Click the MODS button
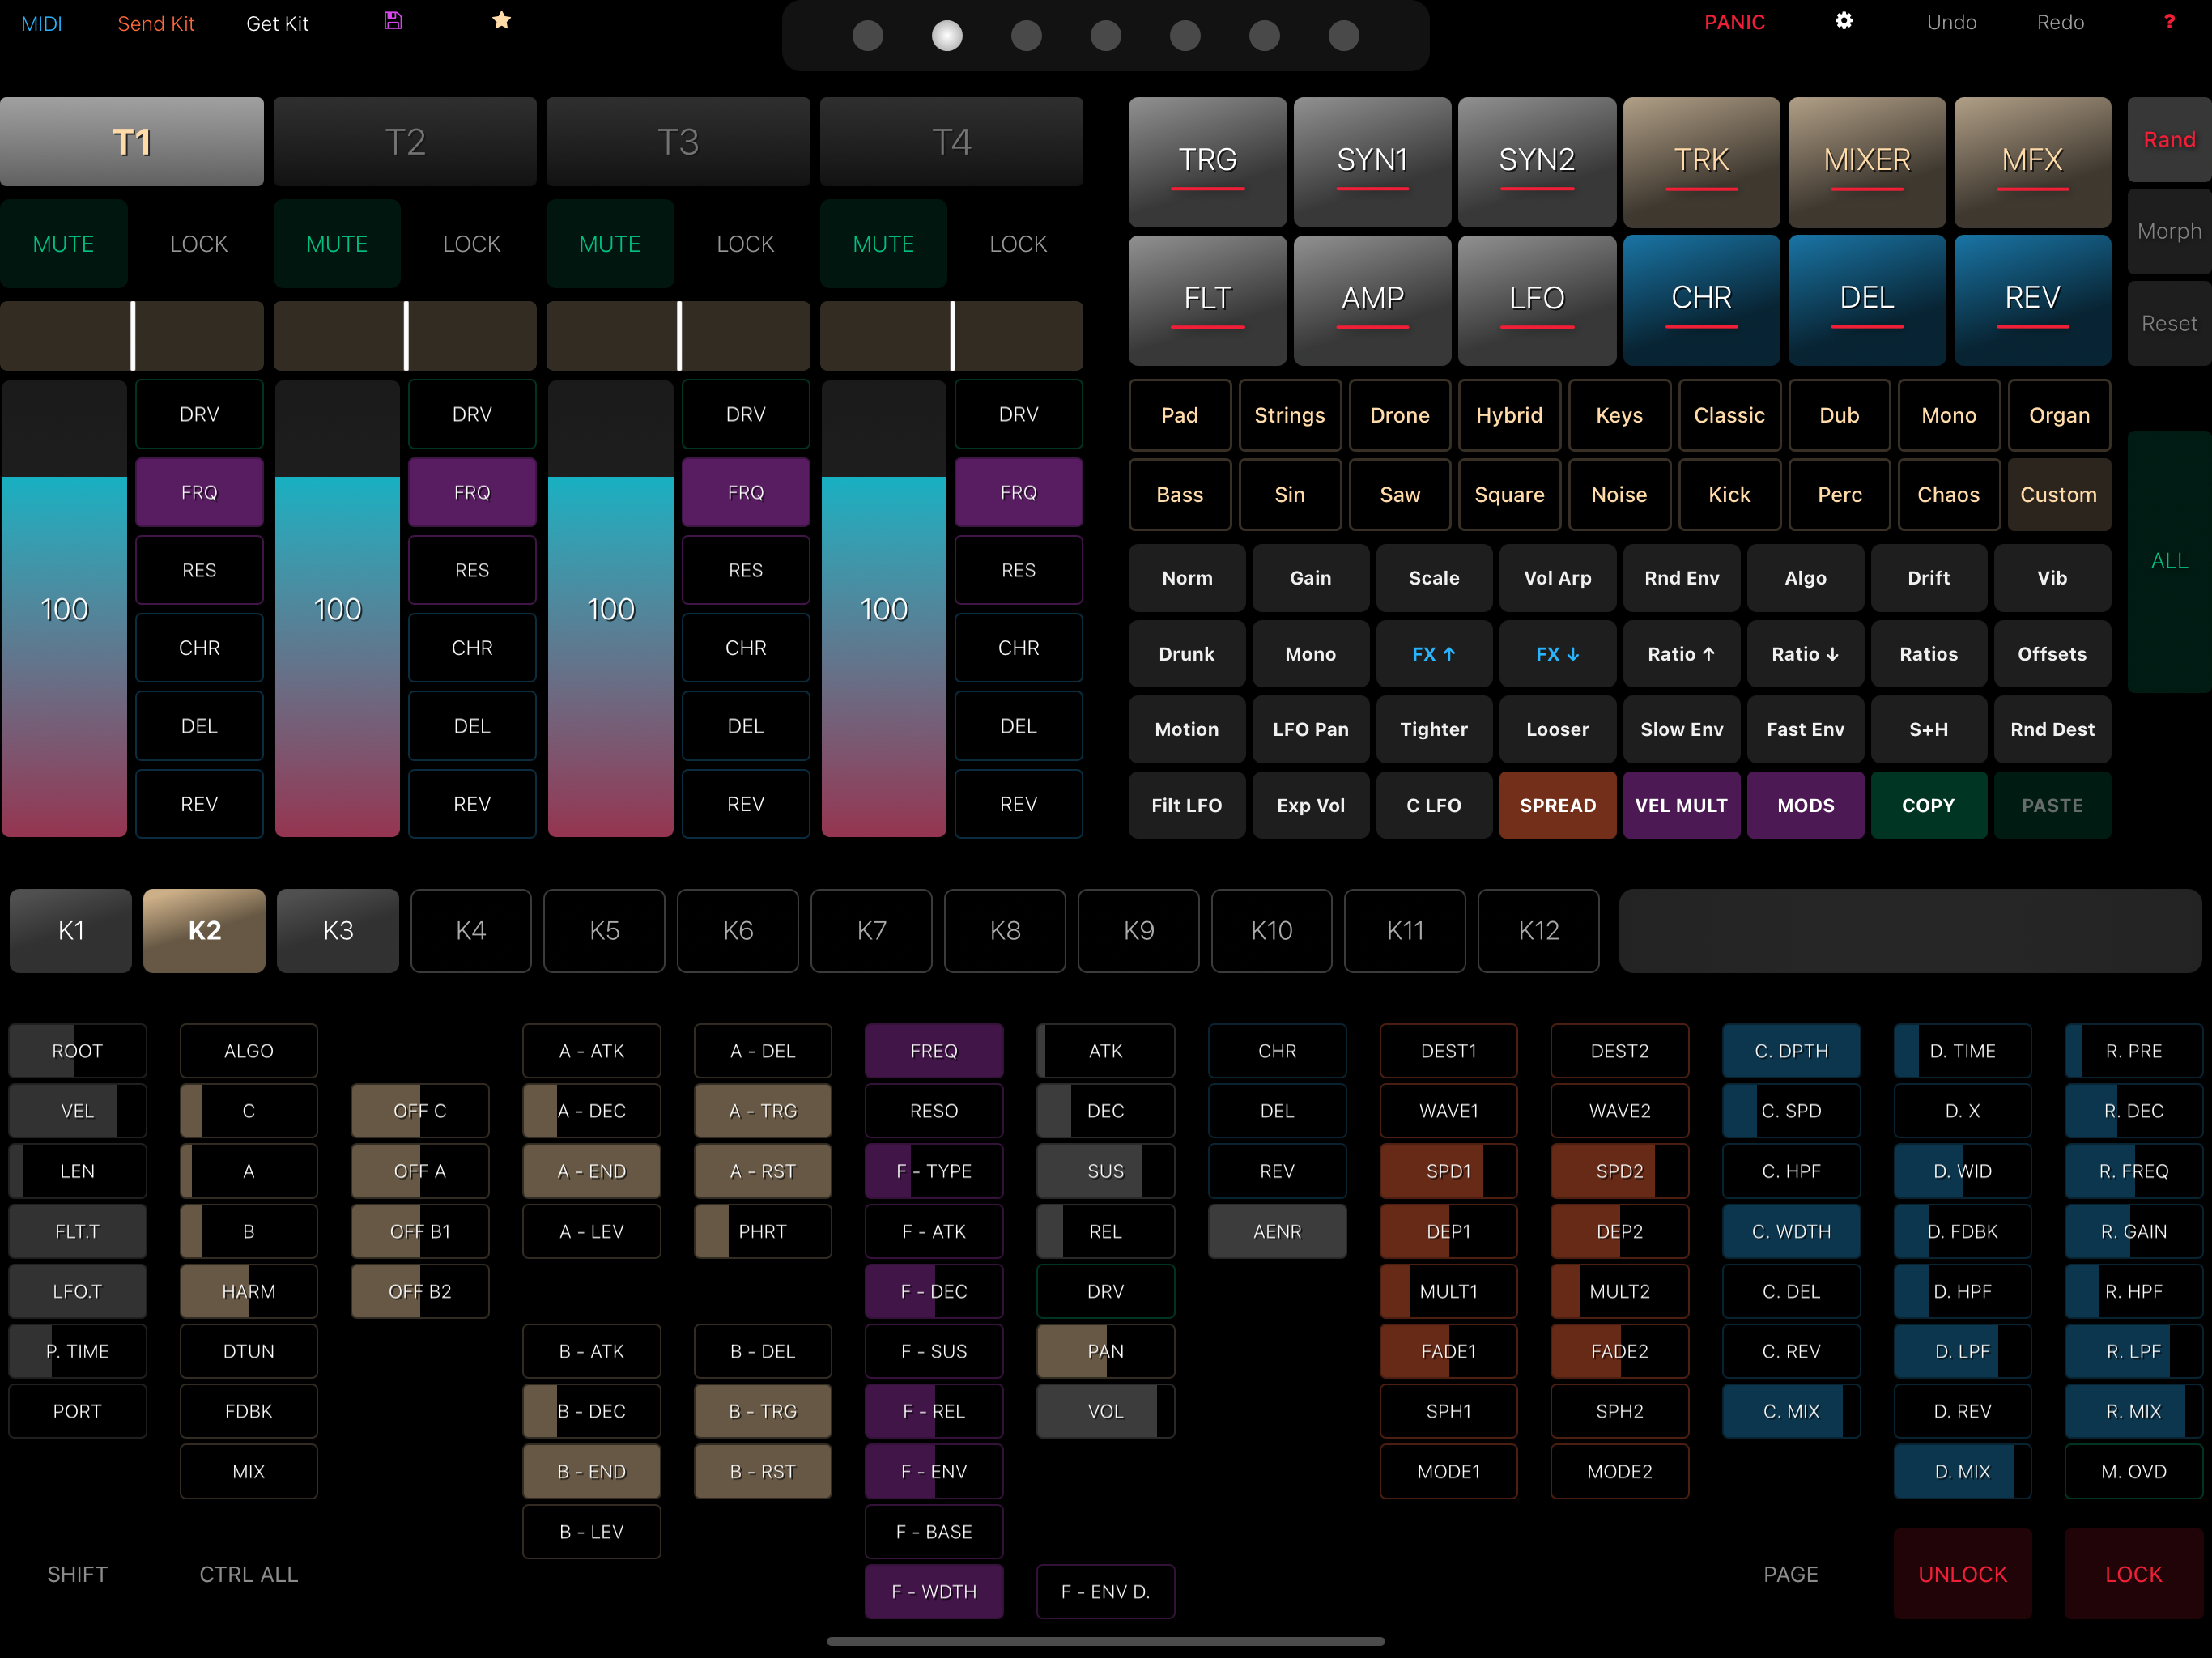This screenshot has height=1658, width=2212. [x=1805, y=805]
